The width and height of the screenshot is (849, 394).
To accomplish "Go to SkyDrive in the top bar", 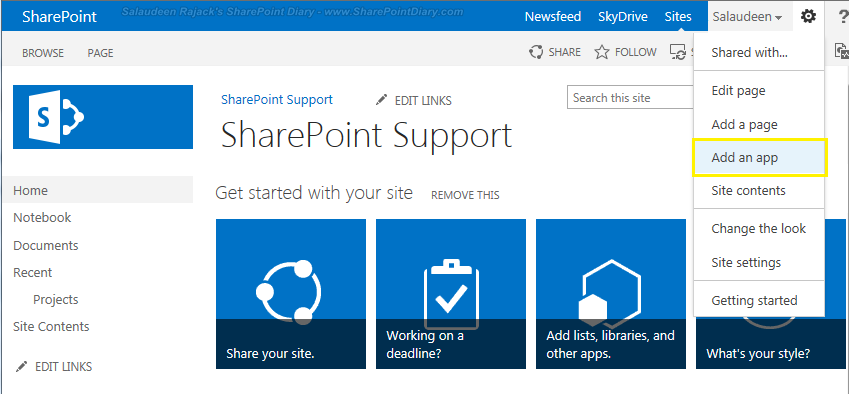I will coord(623,17).
